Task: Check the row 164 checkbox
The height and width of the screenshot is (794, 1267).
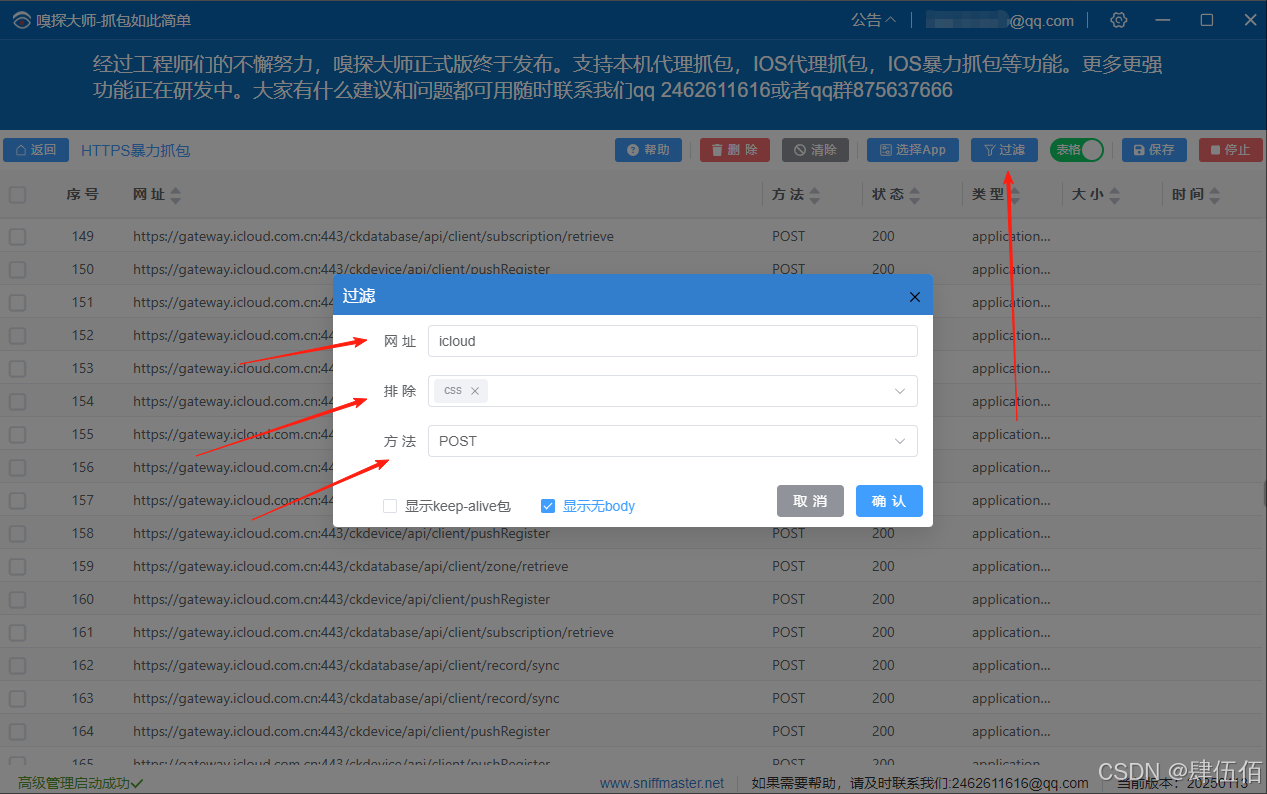Action: click(18, 731)
